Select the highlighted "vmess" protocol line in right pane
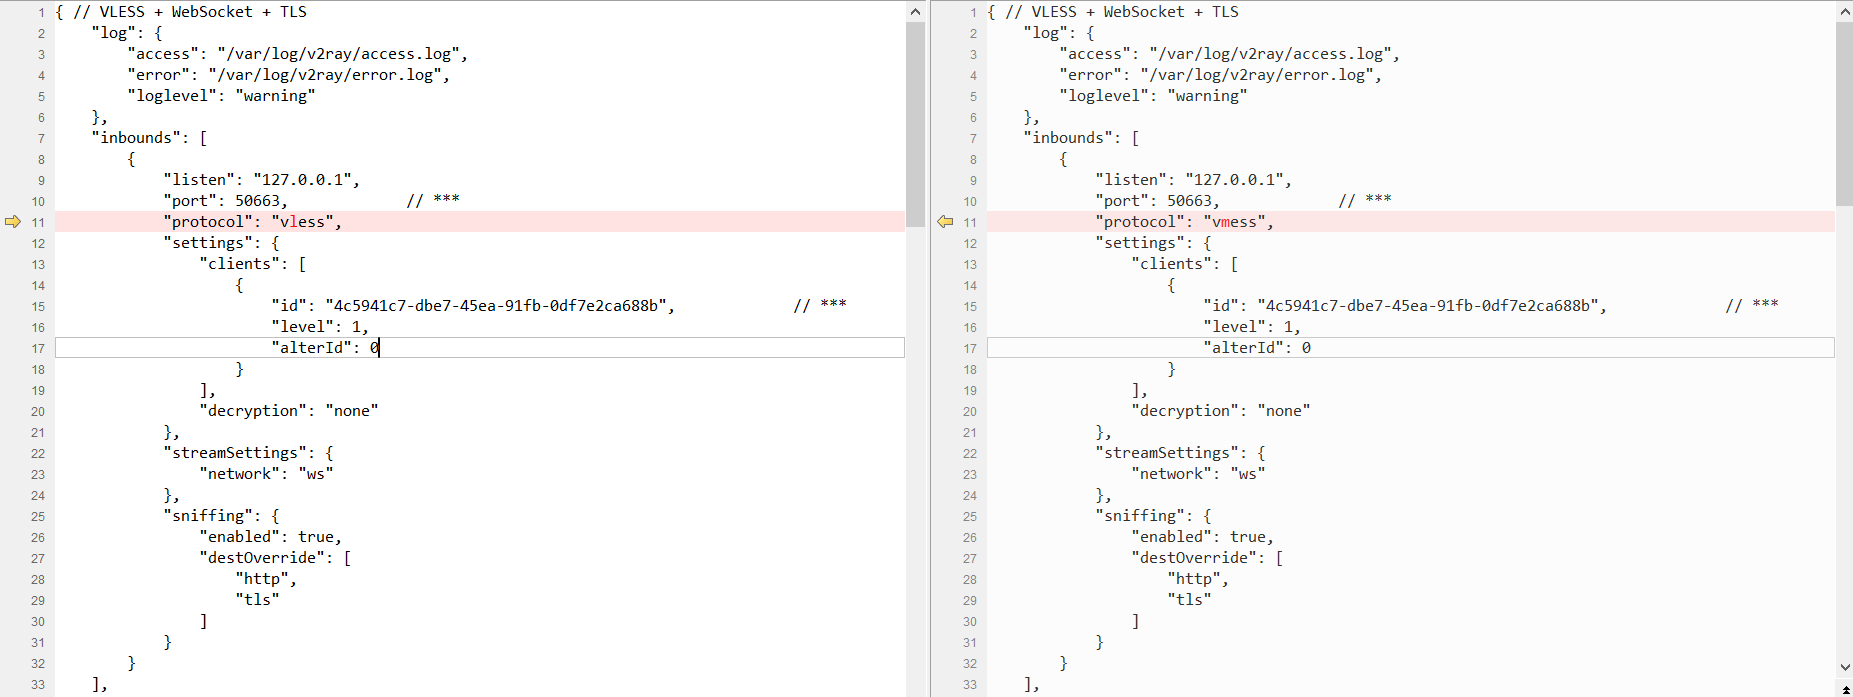This screenshot has width=1853, height=697. tap(1184, 222)
